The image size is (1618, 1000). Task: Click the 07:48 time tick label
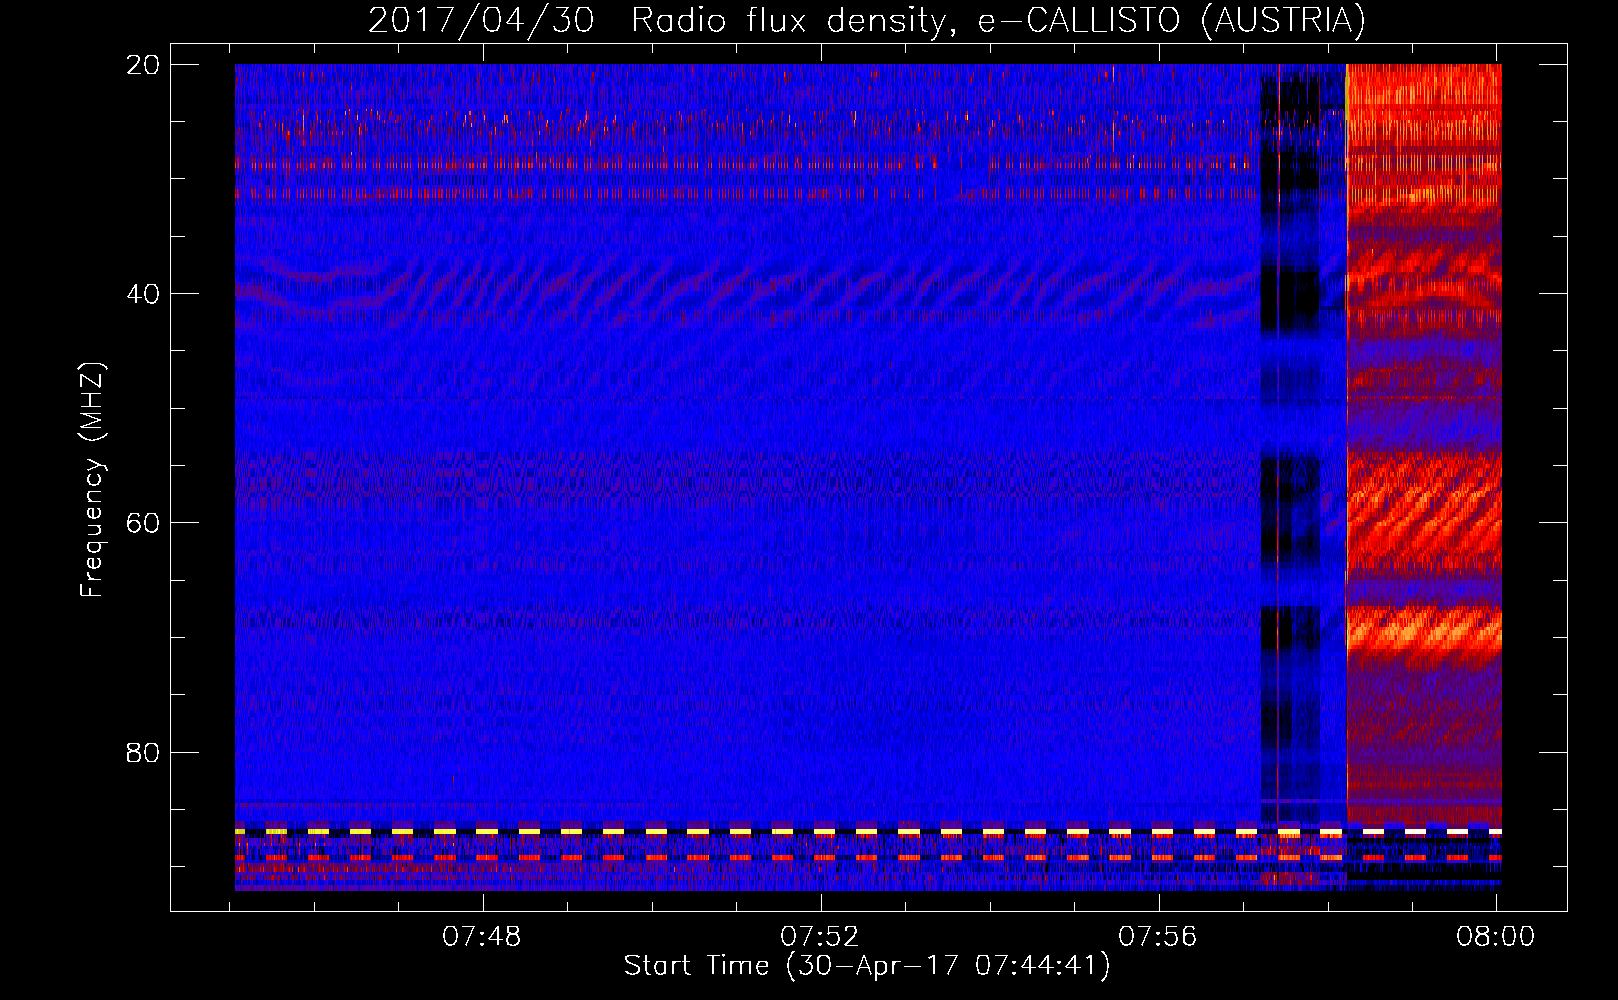pyautogui.click(x=483, y=937)
